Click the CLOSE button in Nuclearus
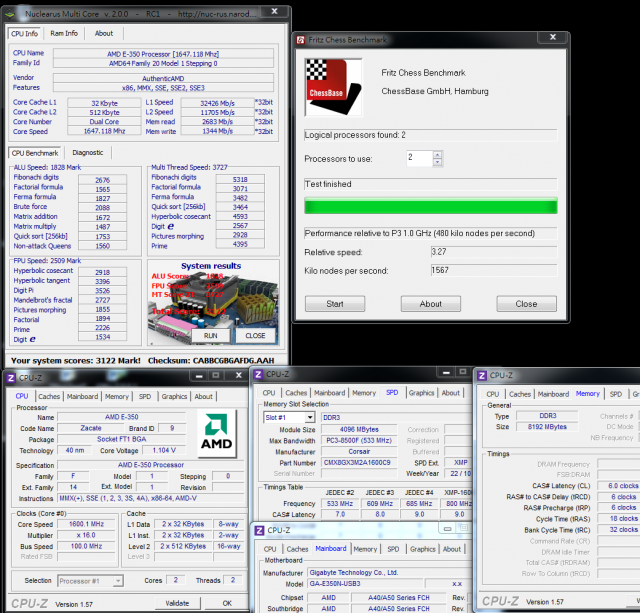Image resolution: width=640 pixels, height=613 pixels. (x=255, y=335)
